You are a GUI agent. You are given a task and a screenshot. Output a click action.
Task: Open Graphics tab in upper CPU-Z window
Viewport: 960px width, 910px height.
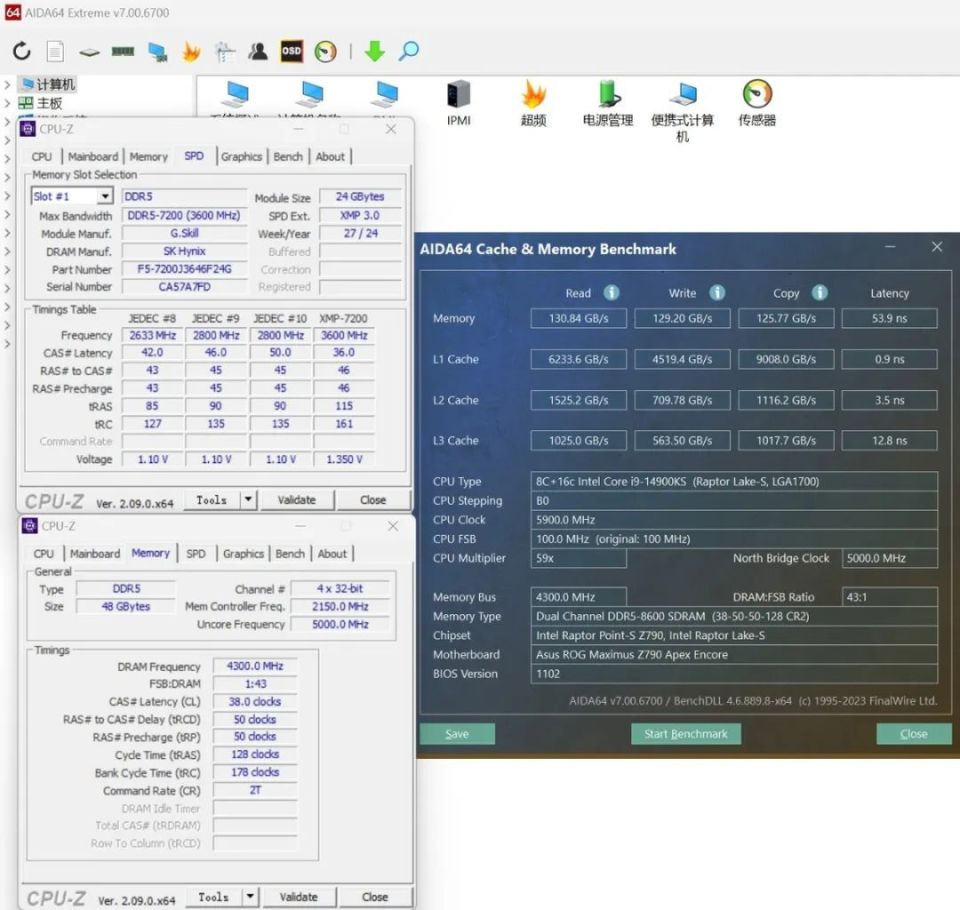241,157
